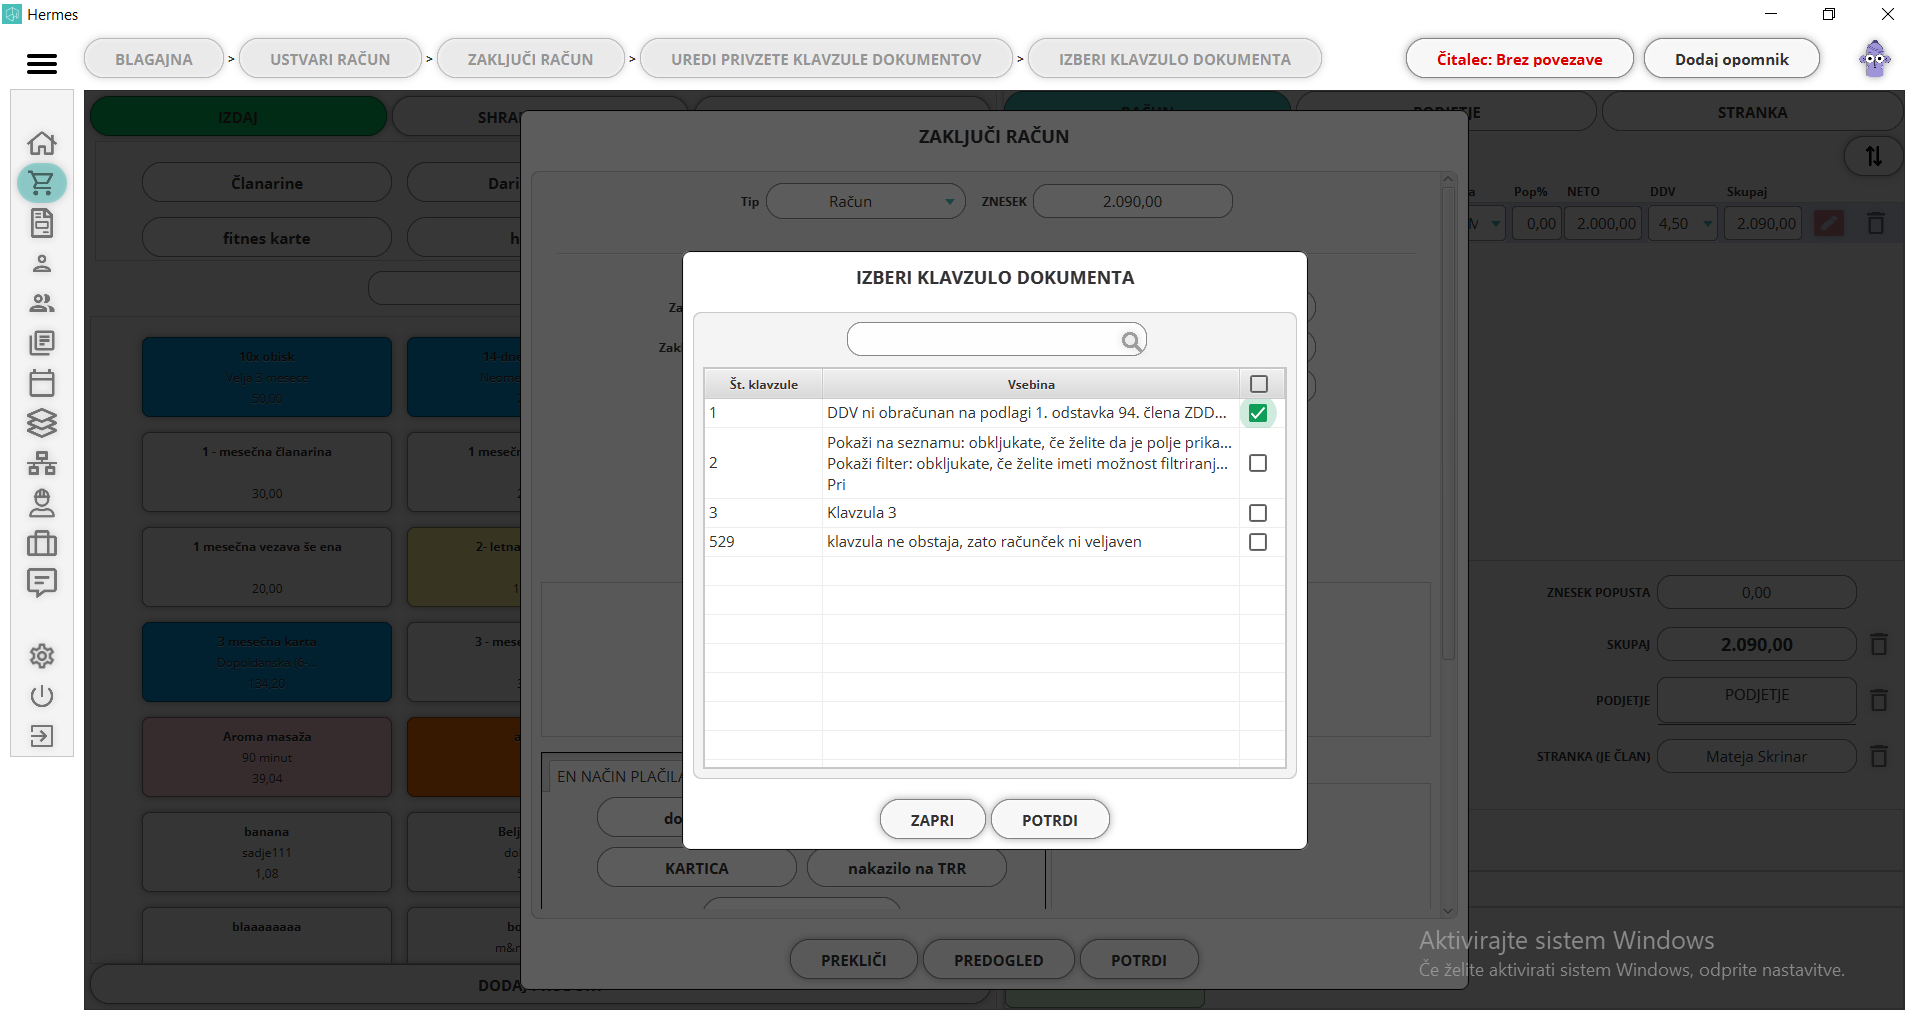Click Dodaj opomnik button
1912x1023 pixels.
point(1732,59)
